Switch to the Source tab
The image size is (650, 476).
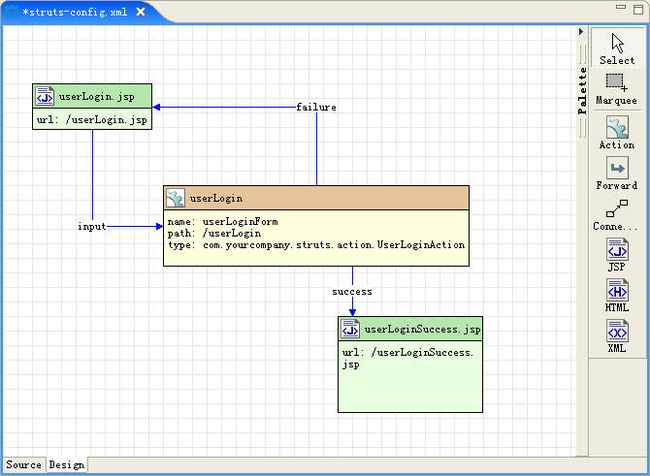point(24,465)
